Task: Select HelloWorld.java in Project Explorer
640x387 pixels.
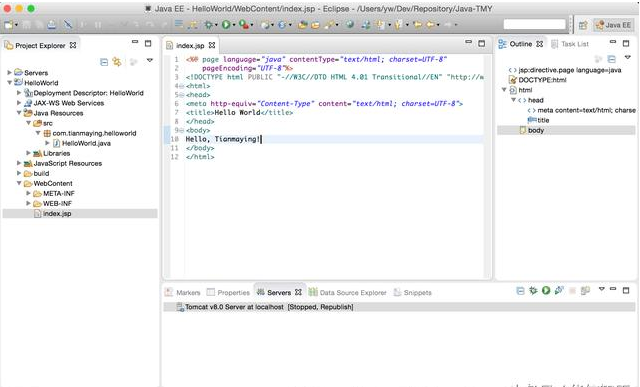Action: click(x=86, y=143)
